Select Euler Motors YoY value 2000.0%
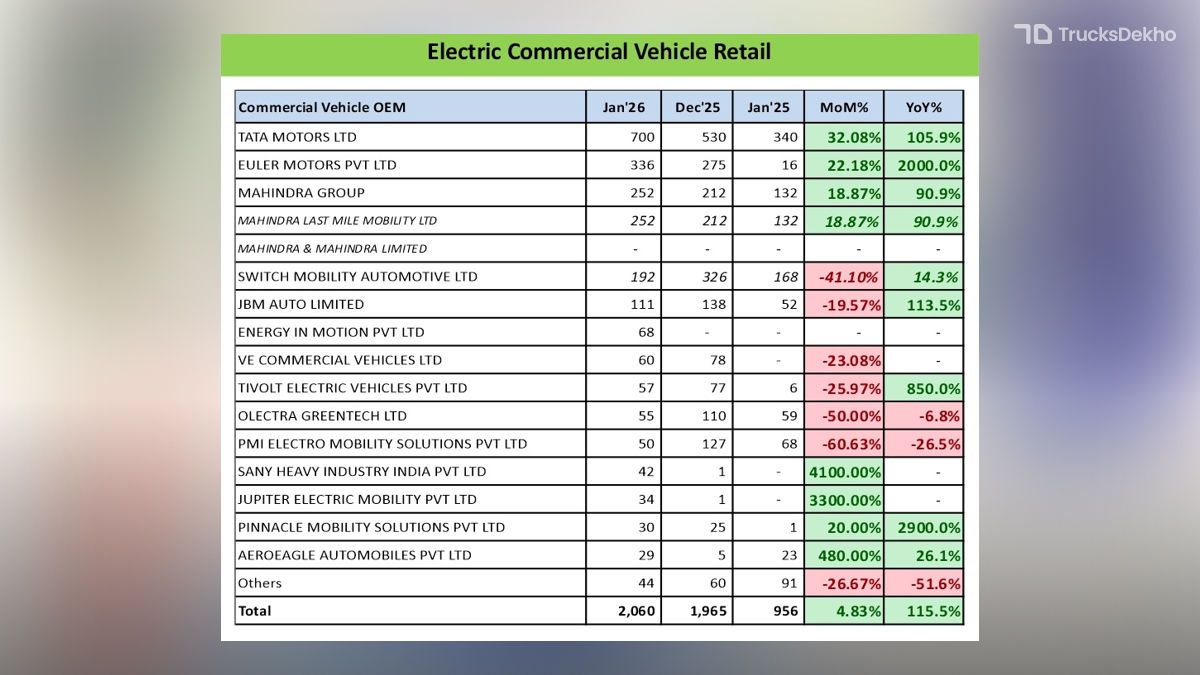This screenshot has height=675, width=1200. click(931, 165)
